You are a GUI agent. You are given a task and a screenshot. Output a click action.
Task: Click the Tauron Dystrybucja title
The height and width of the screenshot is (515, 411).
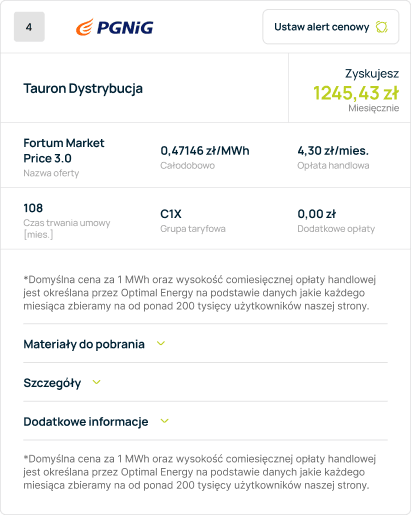(83, 89)
